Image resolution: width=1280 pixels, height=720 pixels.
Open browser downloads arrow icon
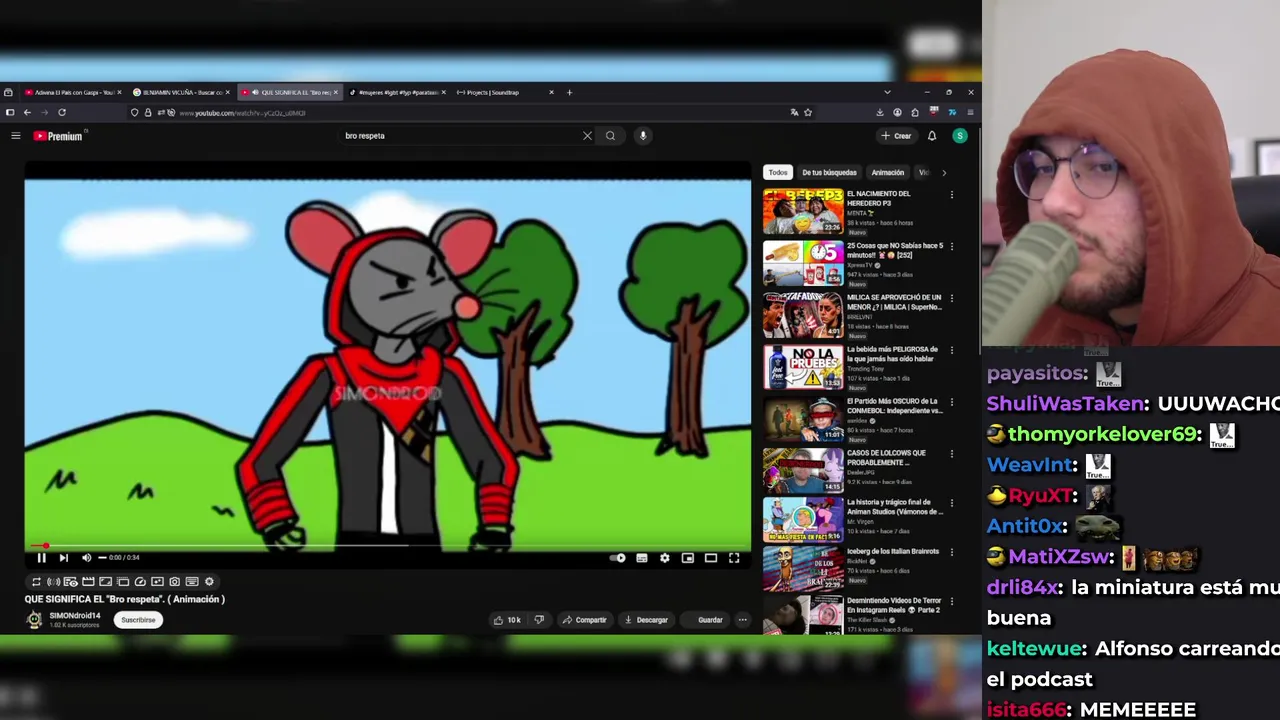(880, 113)
